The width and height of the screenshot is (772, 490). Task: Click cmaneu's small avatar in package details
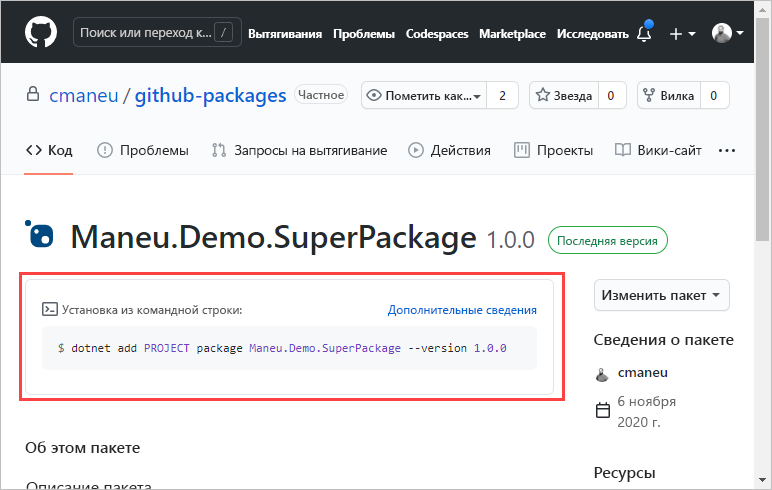coord(602,375)
